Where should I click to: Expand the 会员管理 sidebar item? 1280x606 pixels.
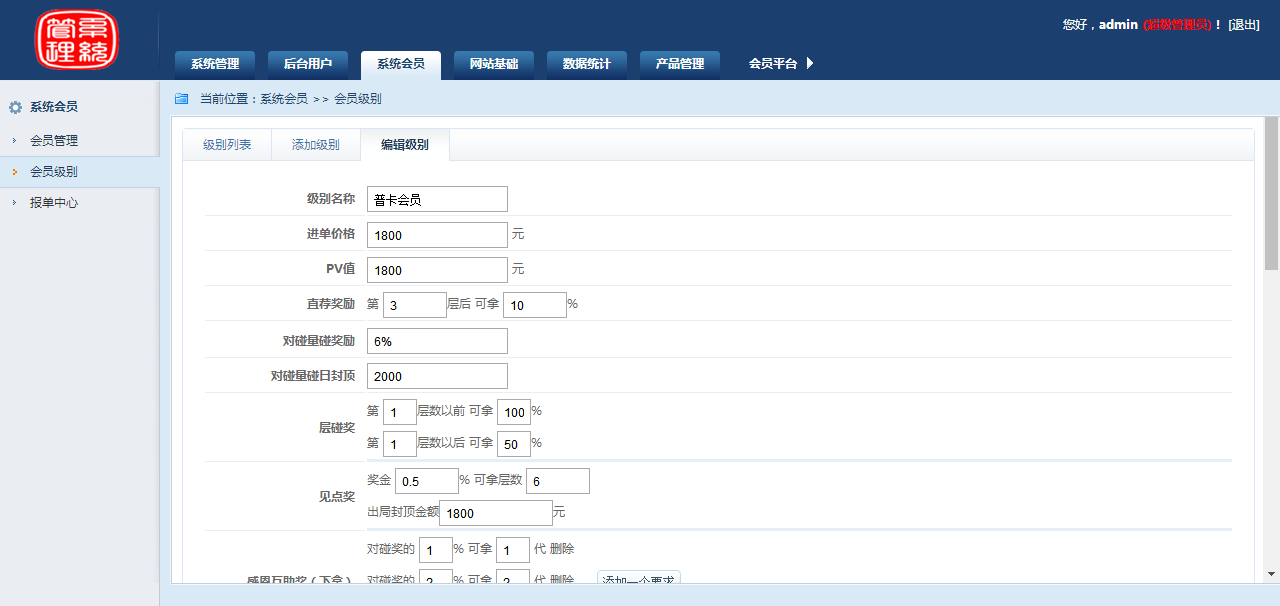coord(54,141)
